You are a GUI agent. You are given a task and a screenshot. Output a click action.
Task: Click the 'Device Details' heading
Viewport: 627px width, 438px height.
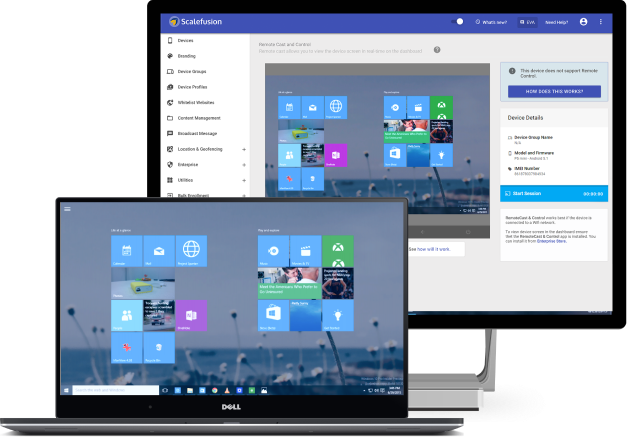pos(525,118)
